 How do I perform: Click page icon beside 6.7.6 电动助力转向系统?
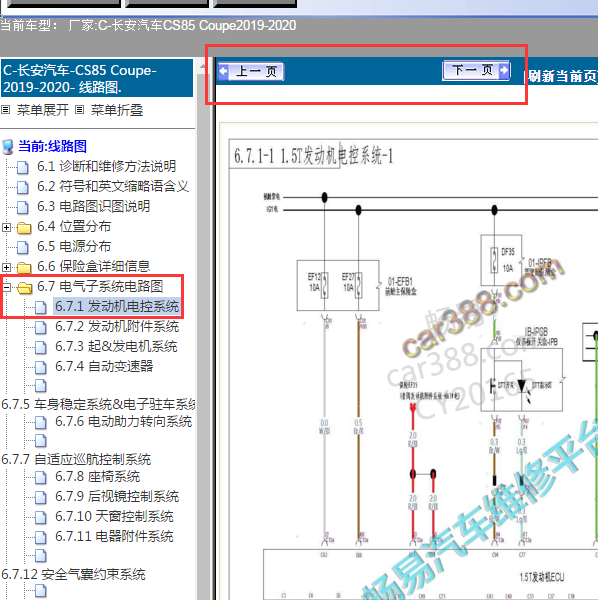[x=41, y=422]
